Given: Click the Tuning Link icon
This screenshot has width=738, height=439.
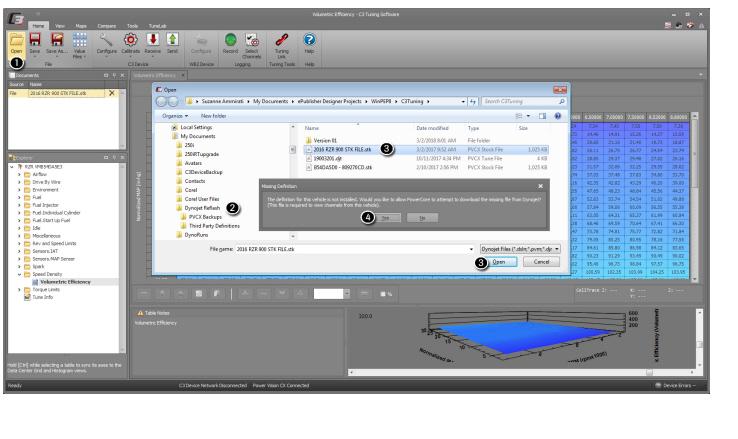Looking at the screenshot, I should pyautogui.click(x=282, y=41).
